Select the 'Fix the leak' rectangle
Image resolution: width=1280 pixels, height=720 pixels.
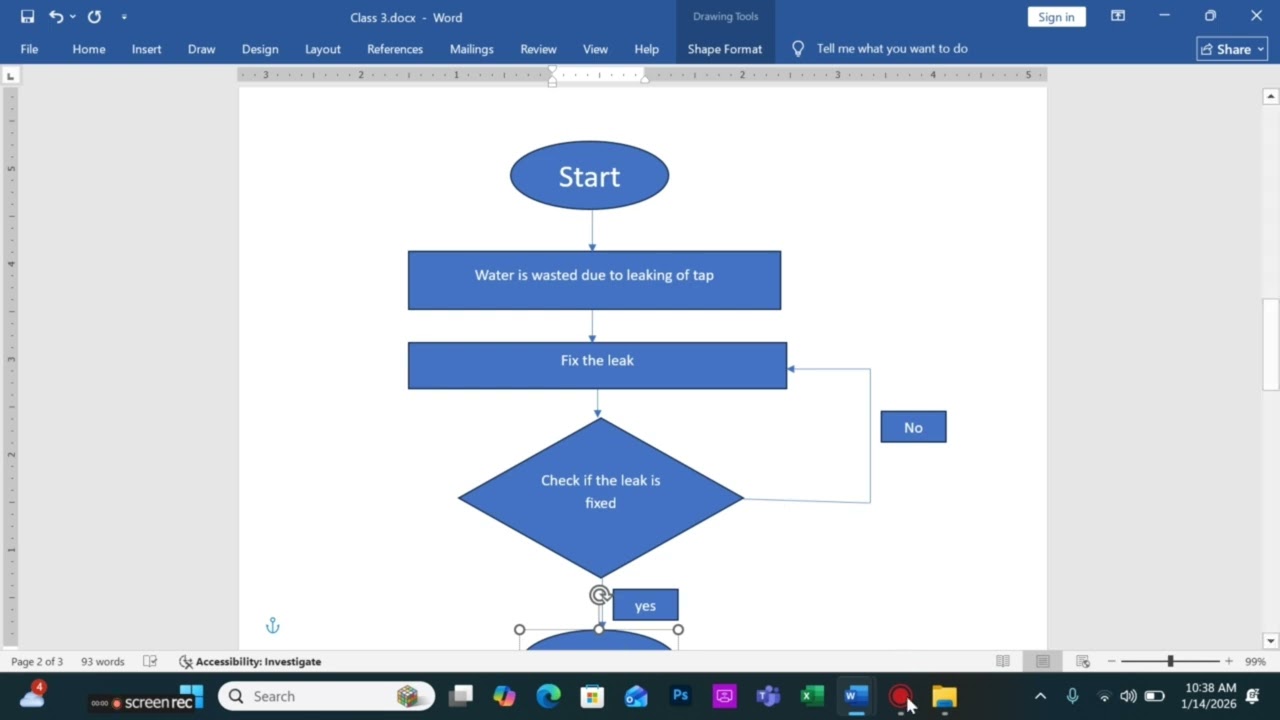(x=597, y=365)
